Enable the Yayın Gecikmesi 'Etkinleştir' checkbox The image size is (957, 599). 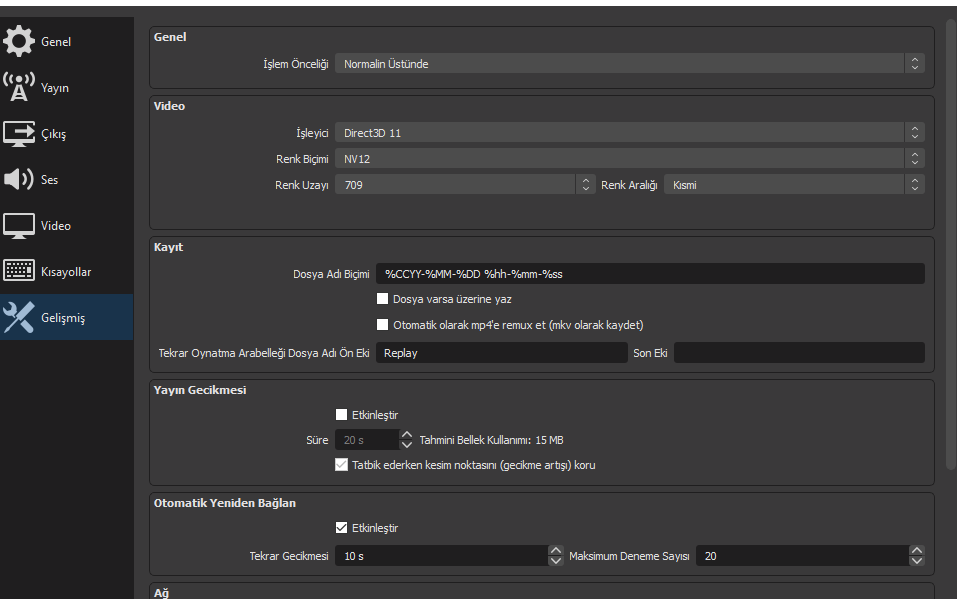click(x=342, y=415)
